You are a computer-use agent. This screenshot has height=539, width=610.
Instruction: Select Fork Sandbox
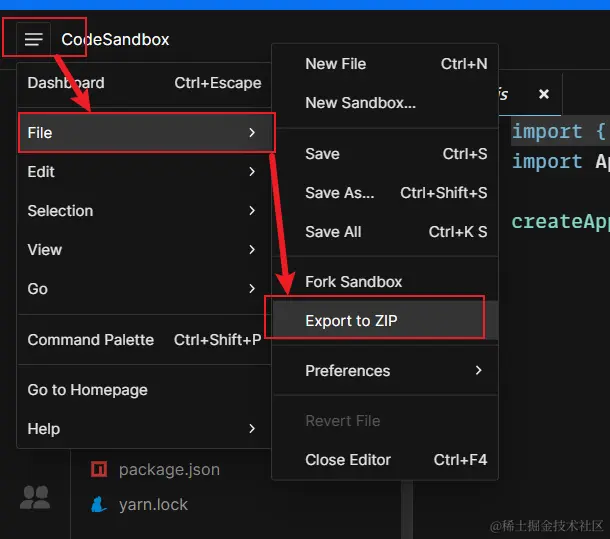(x=385, y=281)
